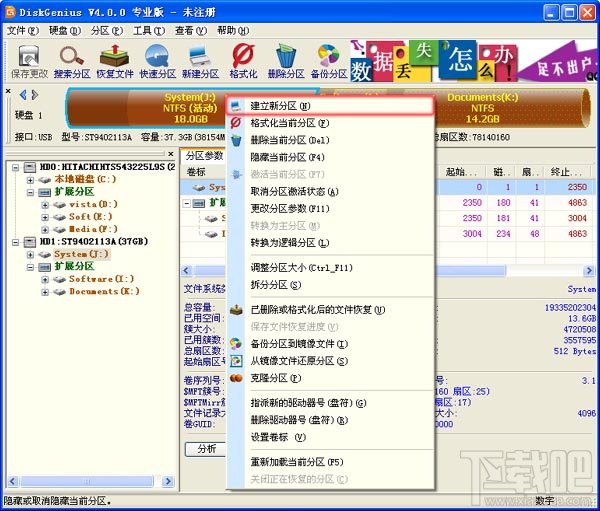The height and width of the screenshot is (511, 600).
Task: Expand the Media(F:) tree node
Action: [x=45, y=230]
